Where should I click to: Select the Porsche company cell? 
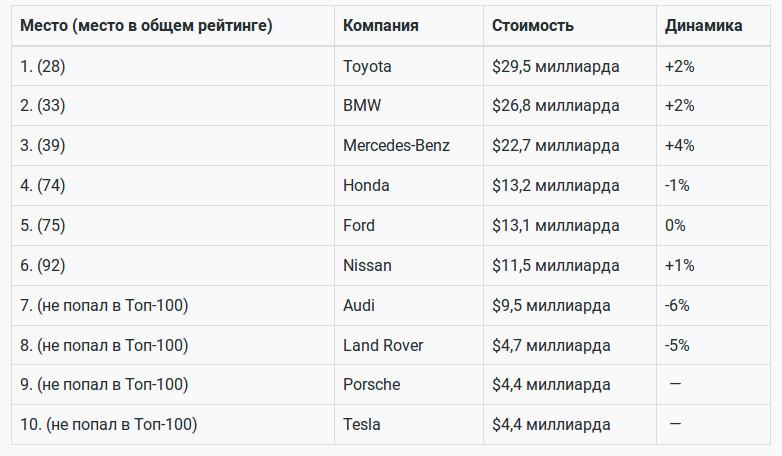point(371,384)
